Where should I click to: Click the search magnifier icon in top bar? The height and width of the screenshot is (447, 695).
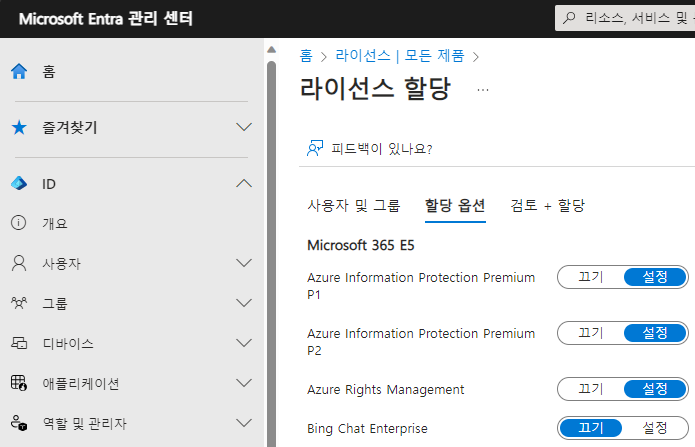[x=569, y=18]
